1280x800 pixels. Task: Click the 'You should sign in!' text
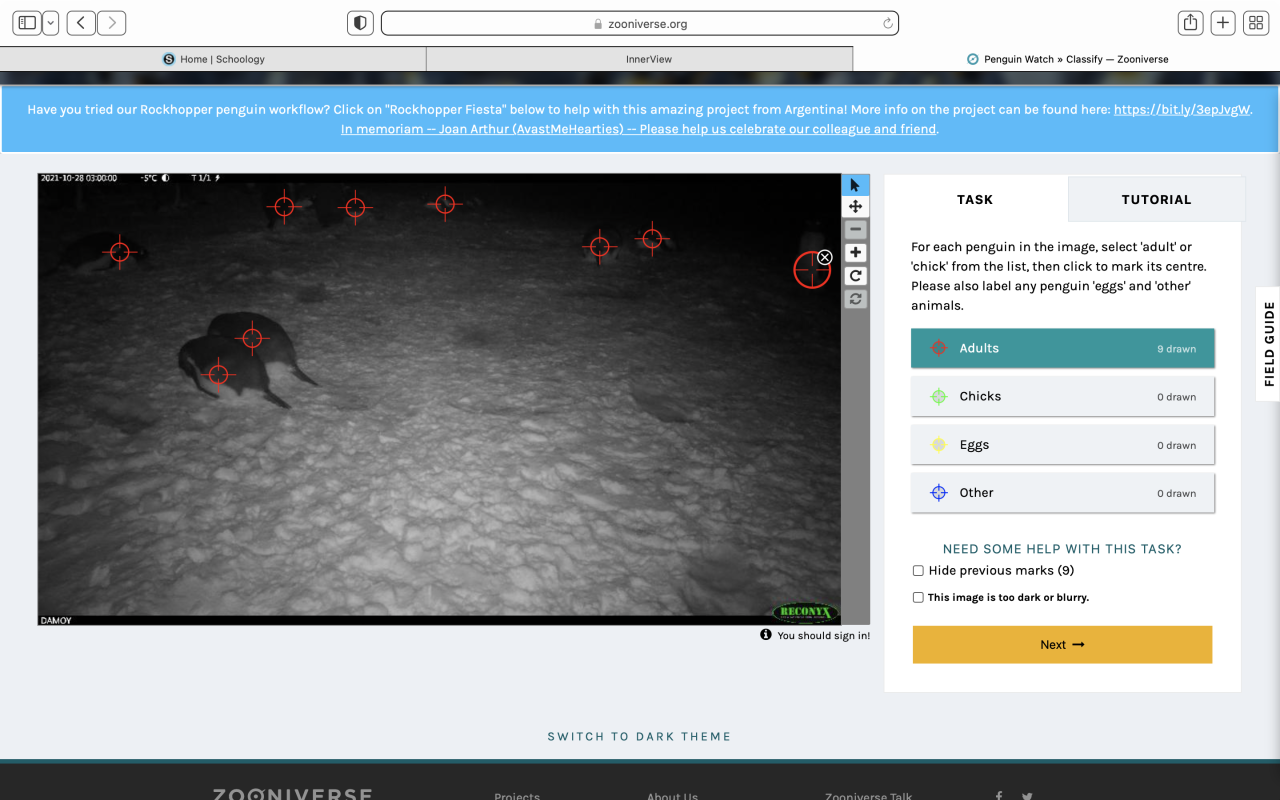pyautogui.click(x=824, y=636)
